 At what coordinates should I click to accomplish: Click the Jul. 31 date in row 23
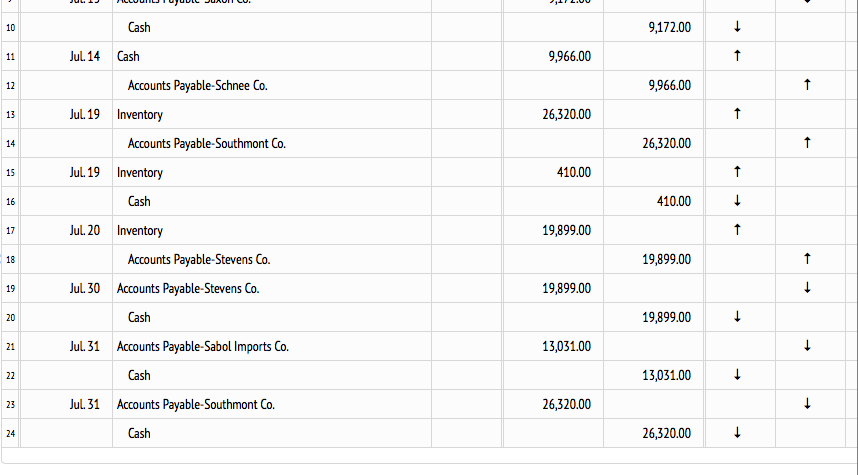tap(85, 404)
